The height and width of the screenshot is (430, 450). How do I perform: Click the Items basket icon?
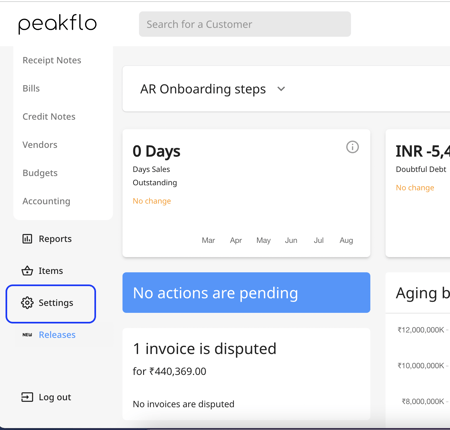(x=27, y=271)
